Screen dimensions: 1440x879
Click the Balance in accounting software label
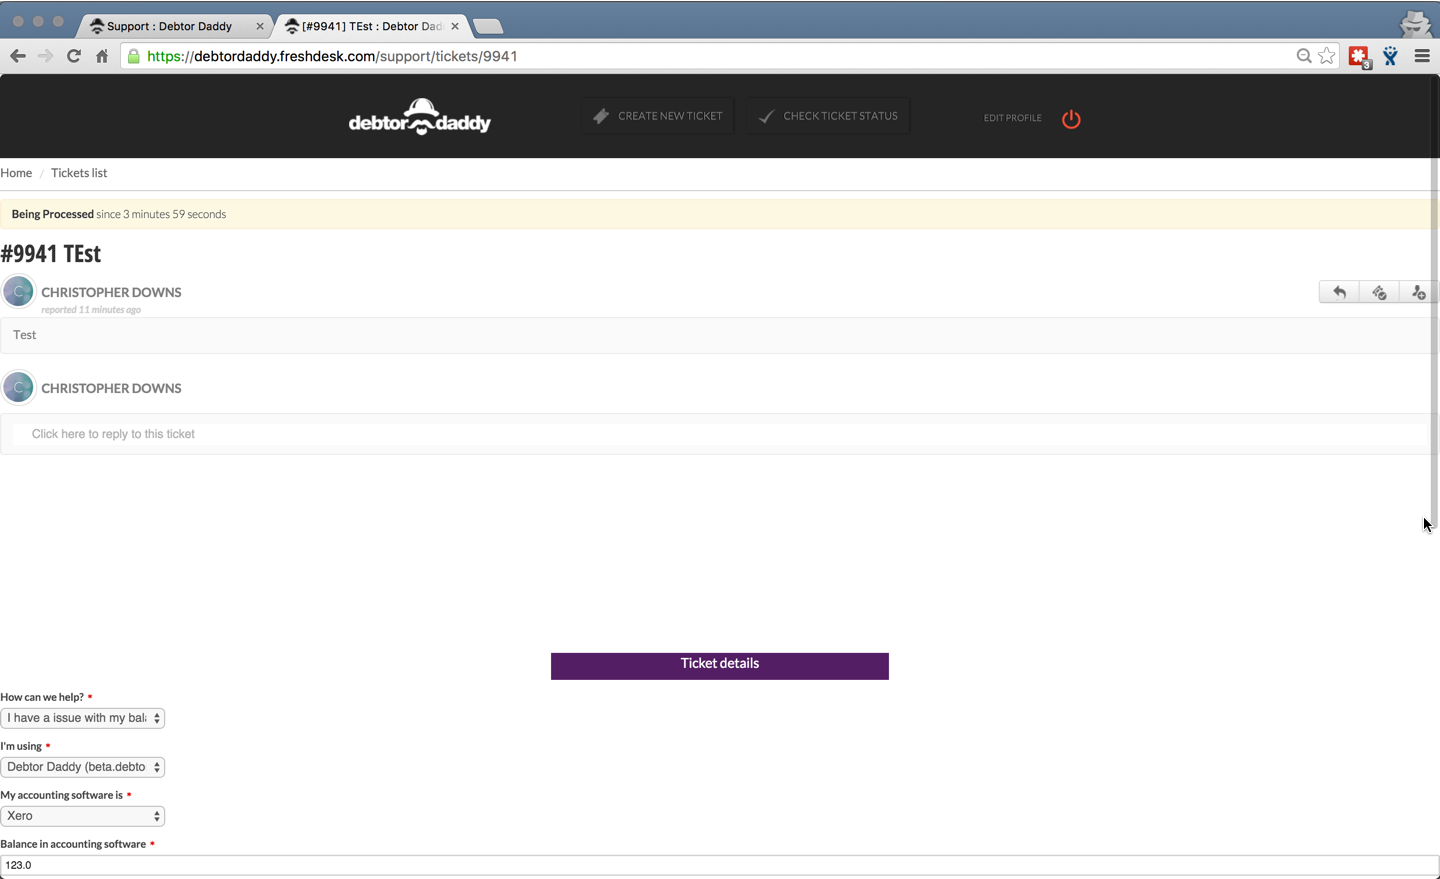pyautogui.click(x=73, y=844)
